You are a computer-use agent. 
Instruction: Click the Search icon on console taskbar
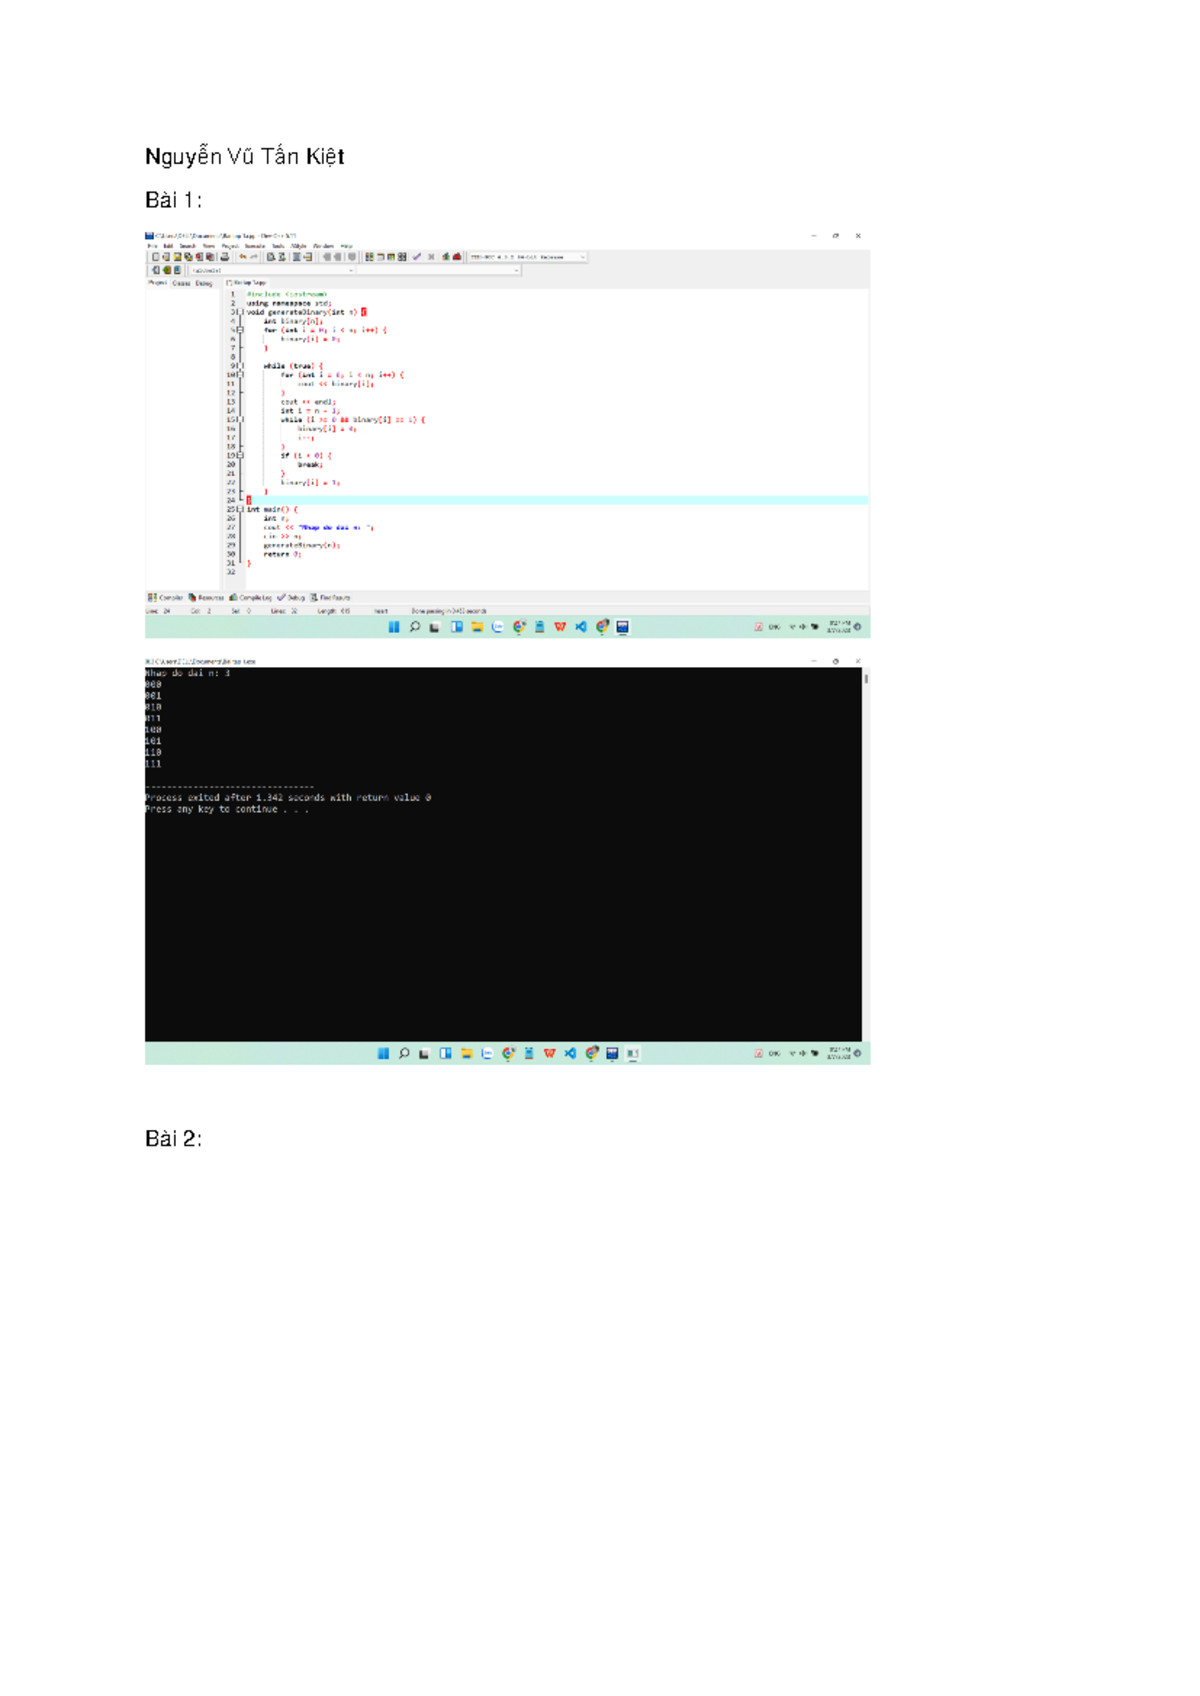[x=404, y=1053]
